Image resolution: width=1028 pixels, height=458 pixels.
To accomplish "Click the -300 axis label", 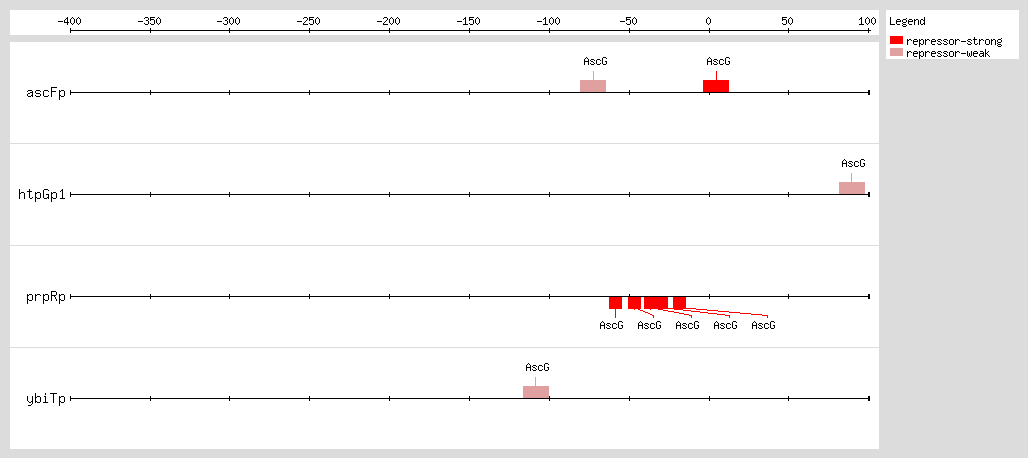I will point(229,21).
